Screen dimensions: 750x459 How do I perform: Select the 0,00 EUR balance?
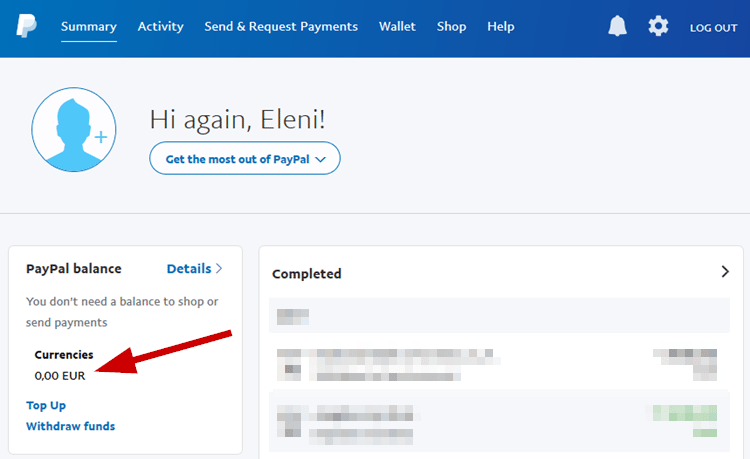point(60,376)
